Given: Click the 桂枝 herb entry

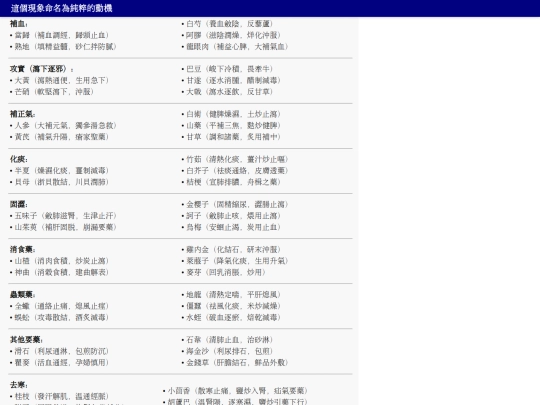Looking at the screenshot, I should 59,396.
